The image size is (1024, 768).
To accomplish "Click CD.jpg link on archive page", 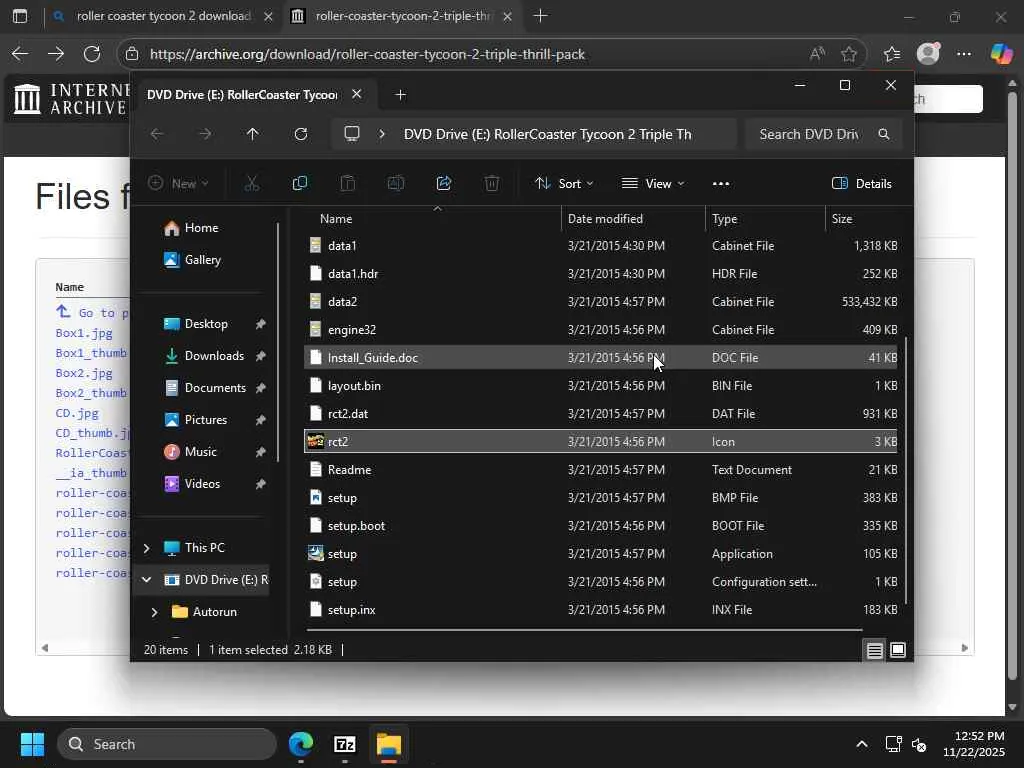I will click(77, 413).
